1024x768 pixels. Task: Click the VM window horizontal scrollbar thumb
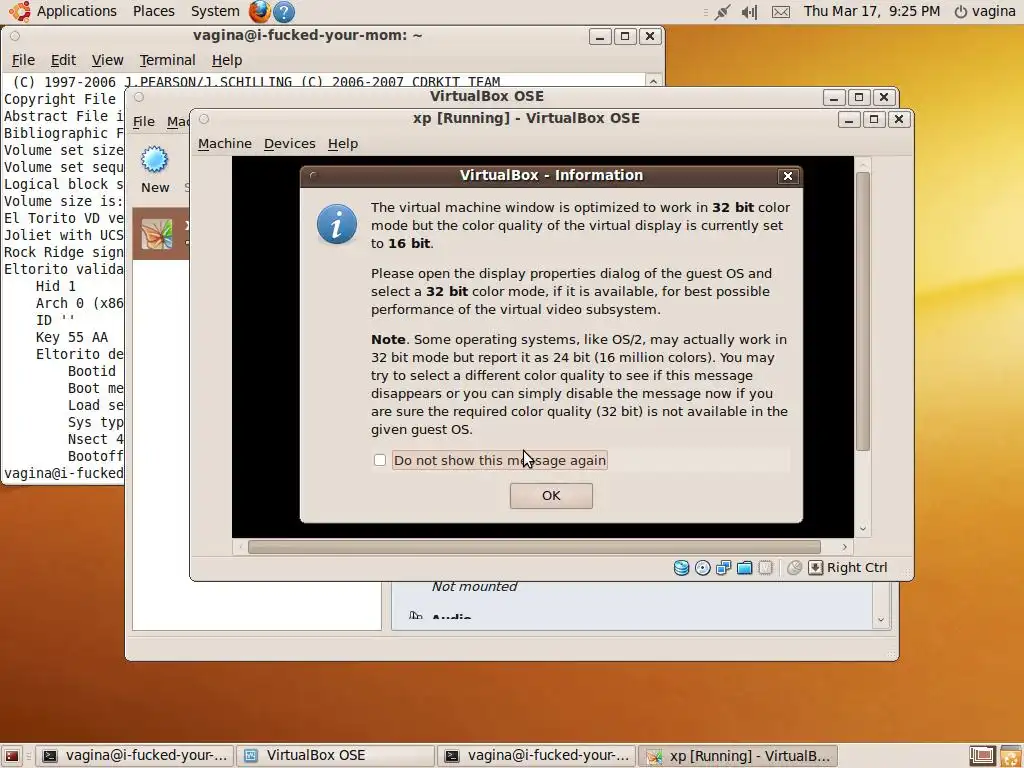[x=534, y=547]
